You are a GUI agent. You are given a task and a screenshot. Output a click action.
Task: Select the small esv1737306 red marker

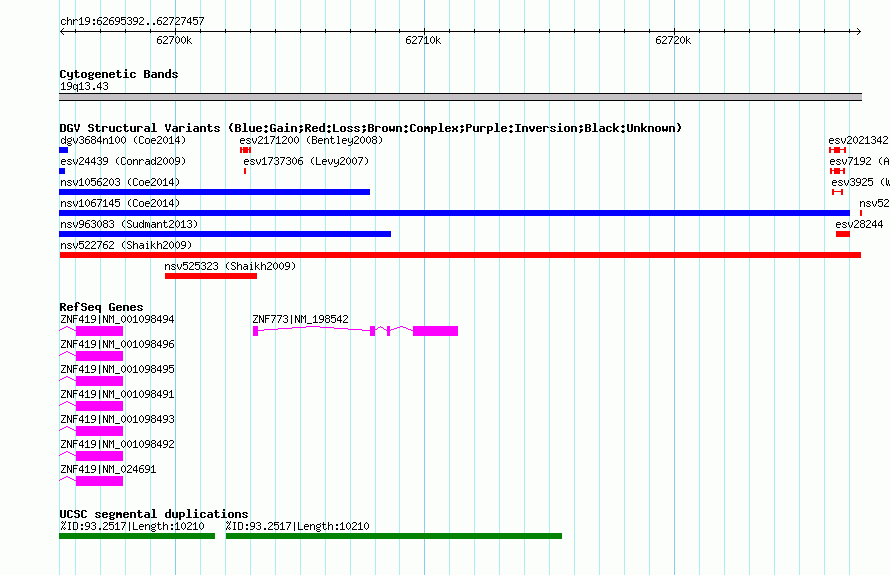pyautogui.click(x=245, y=171)
